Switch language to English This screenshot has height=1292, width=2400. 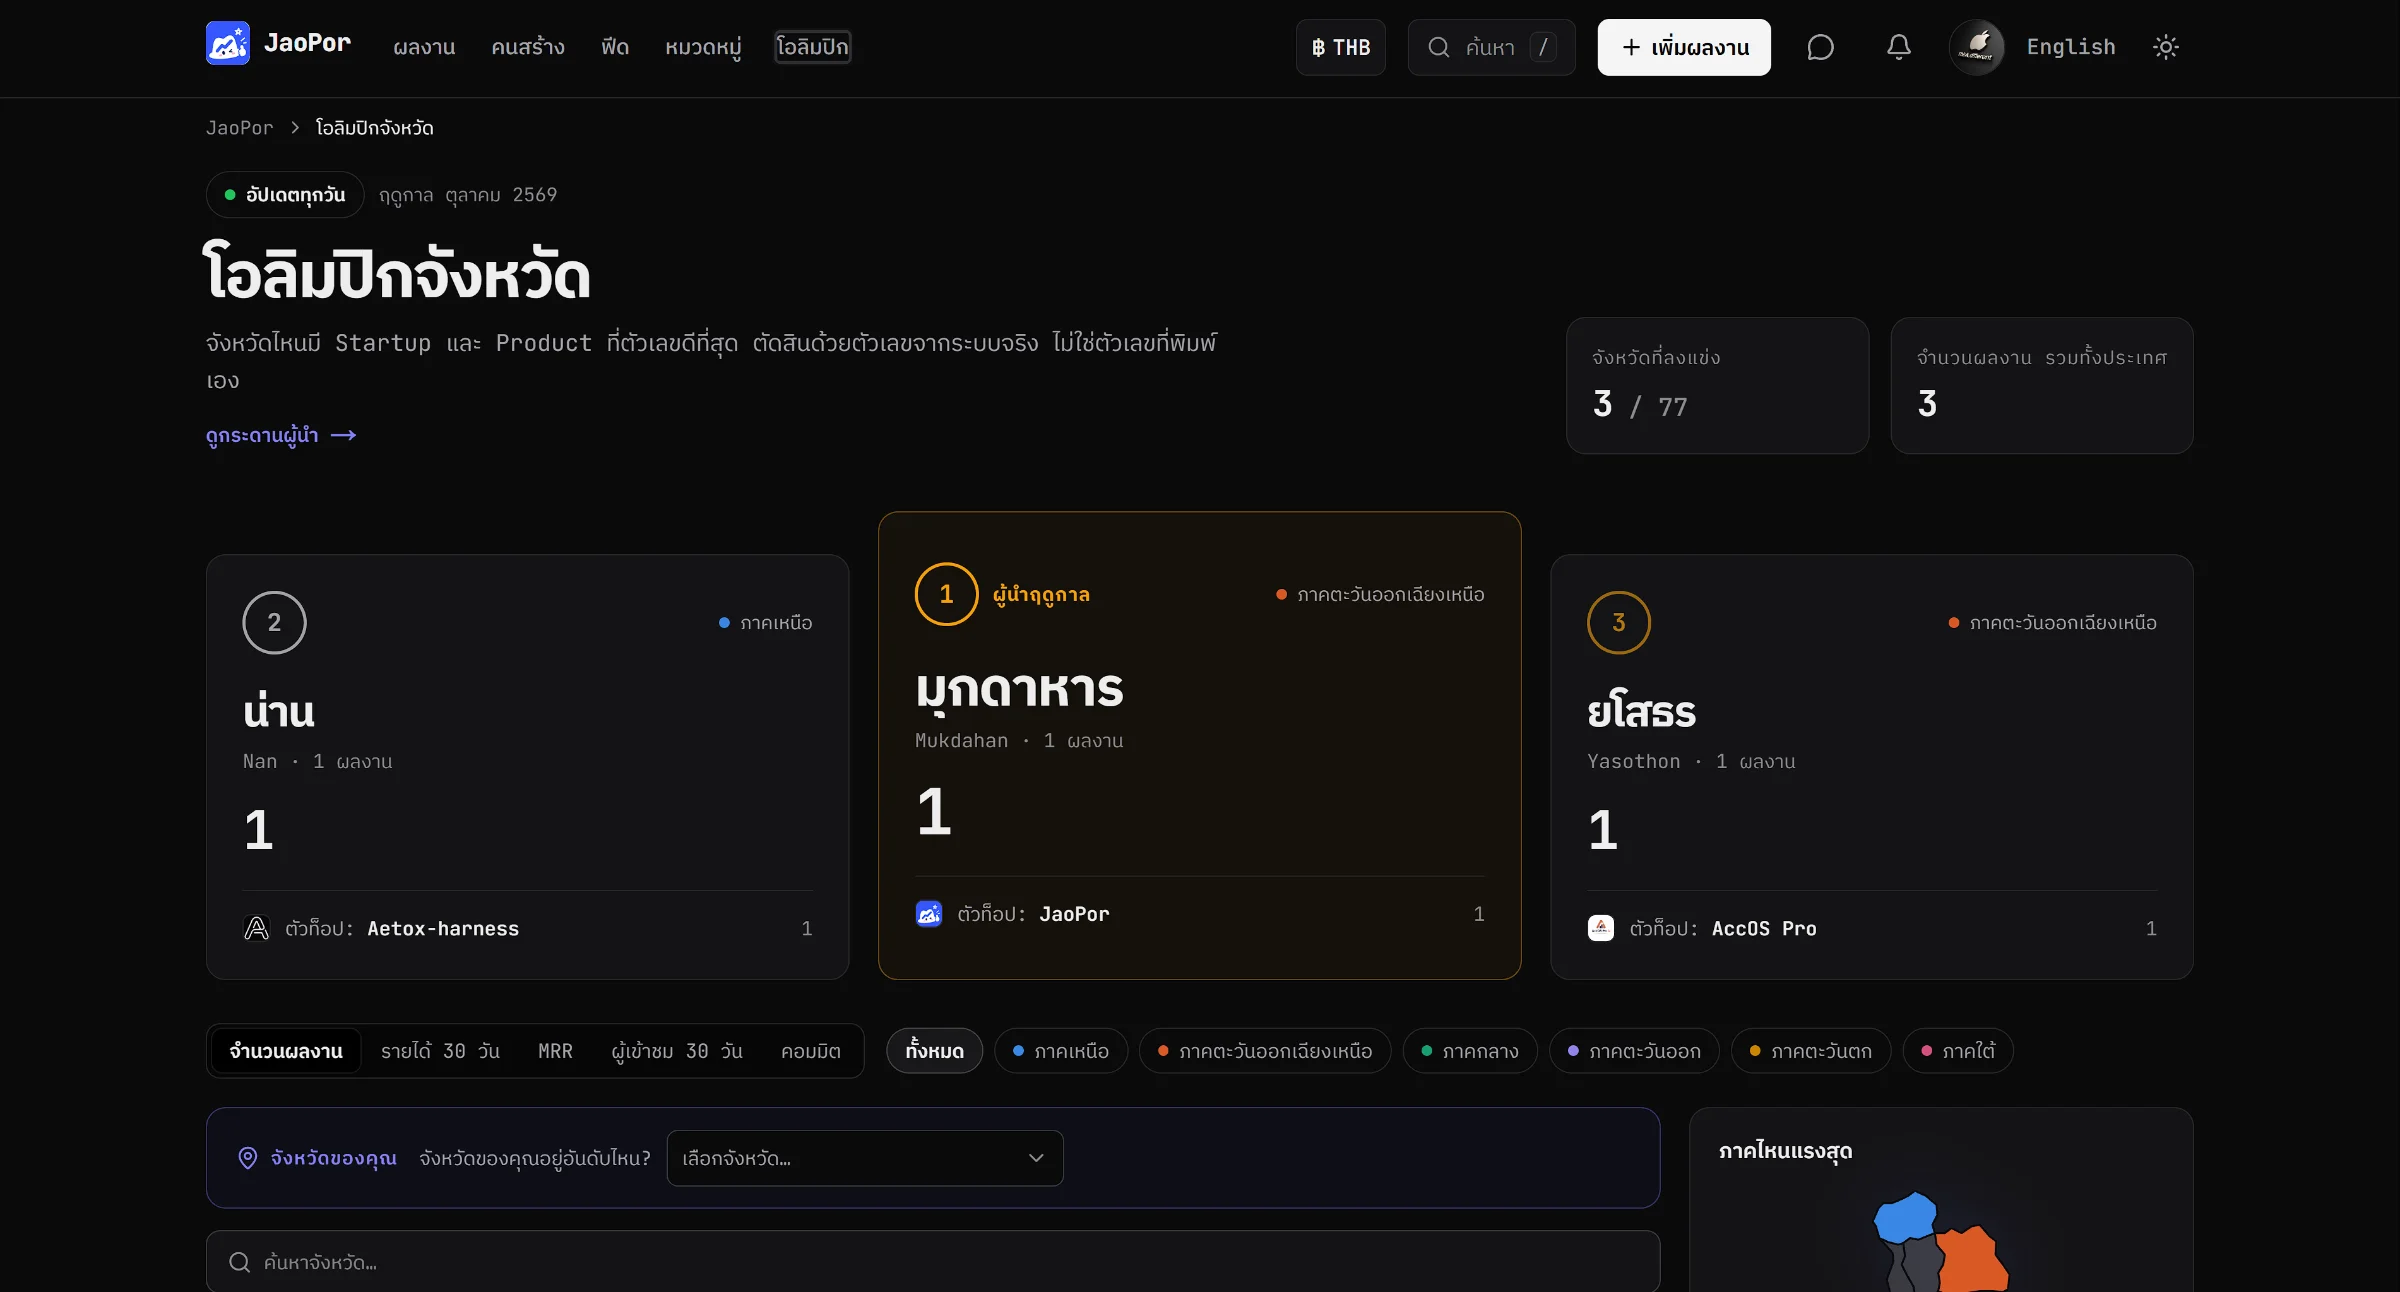tap(2071, 47)
